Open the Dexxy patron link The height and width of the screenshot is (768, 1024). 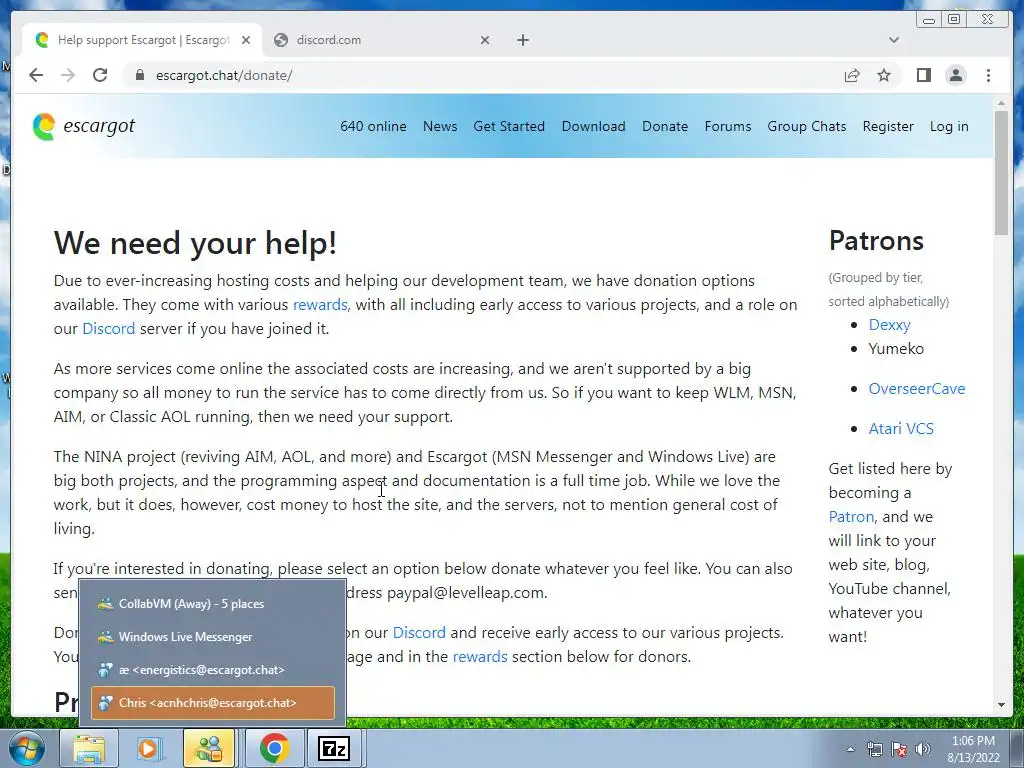click(889, 325)
